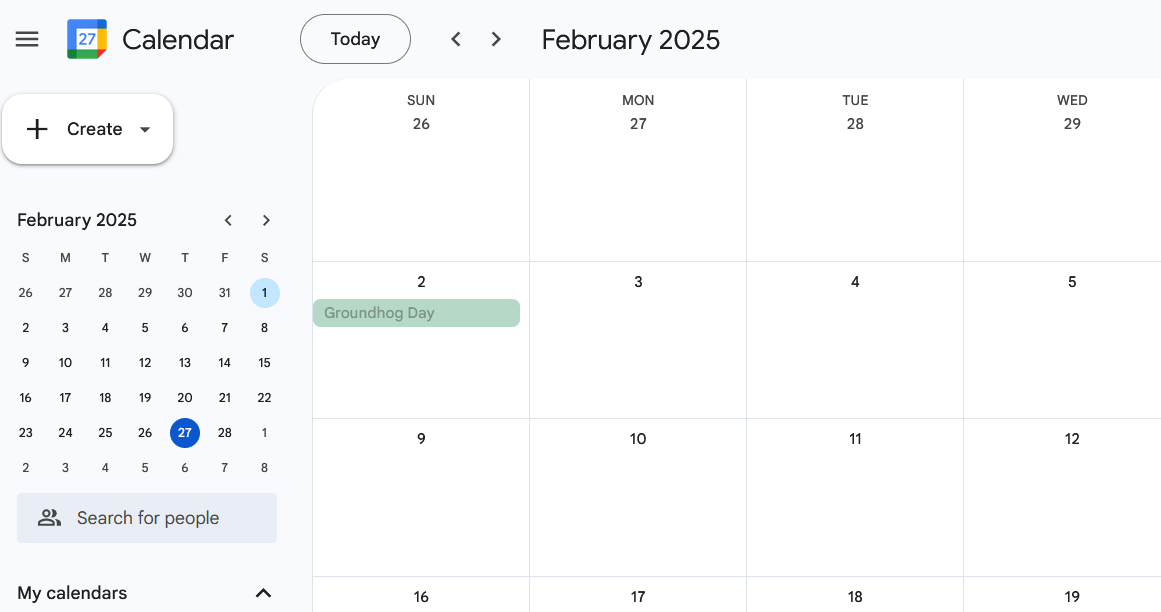The image size is (1161, 612).
Task: Click the Google Calendar logo icon
Action: click(x=86, y=39)
